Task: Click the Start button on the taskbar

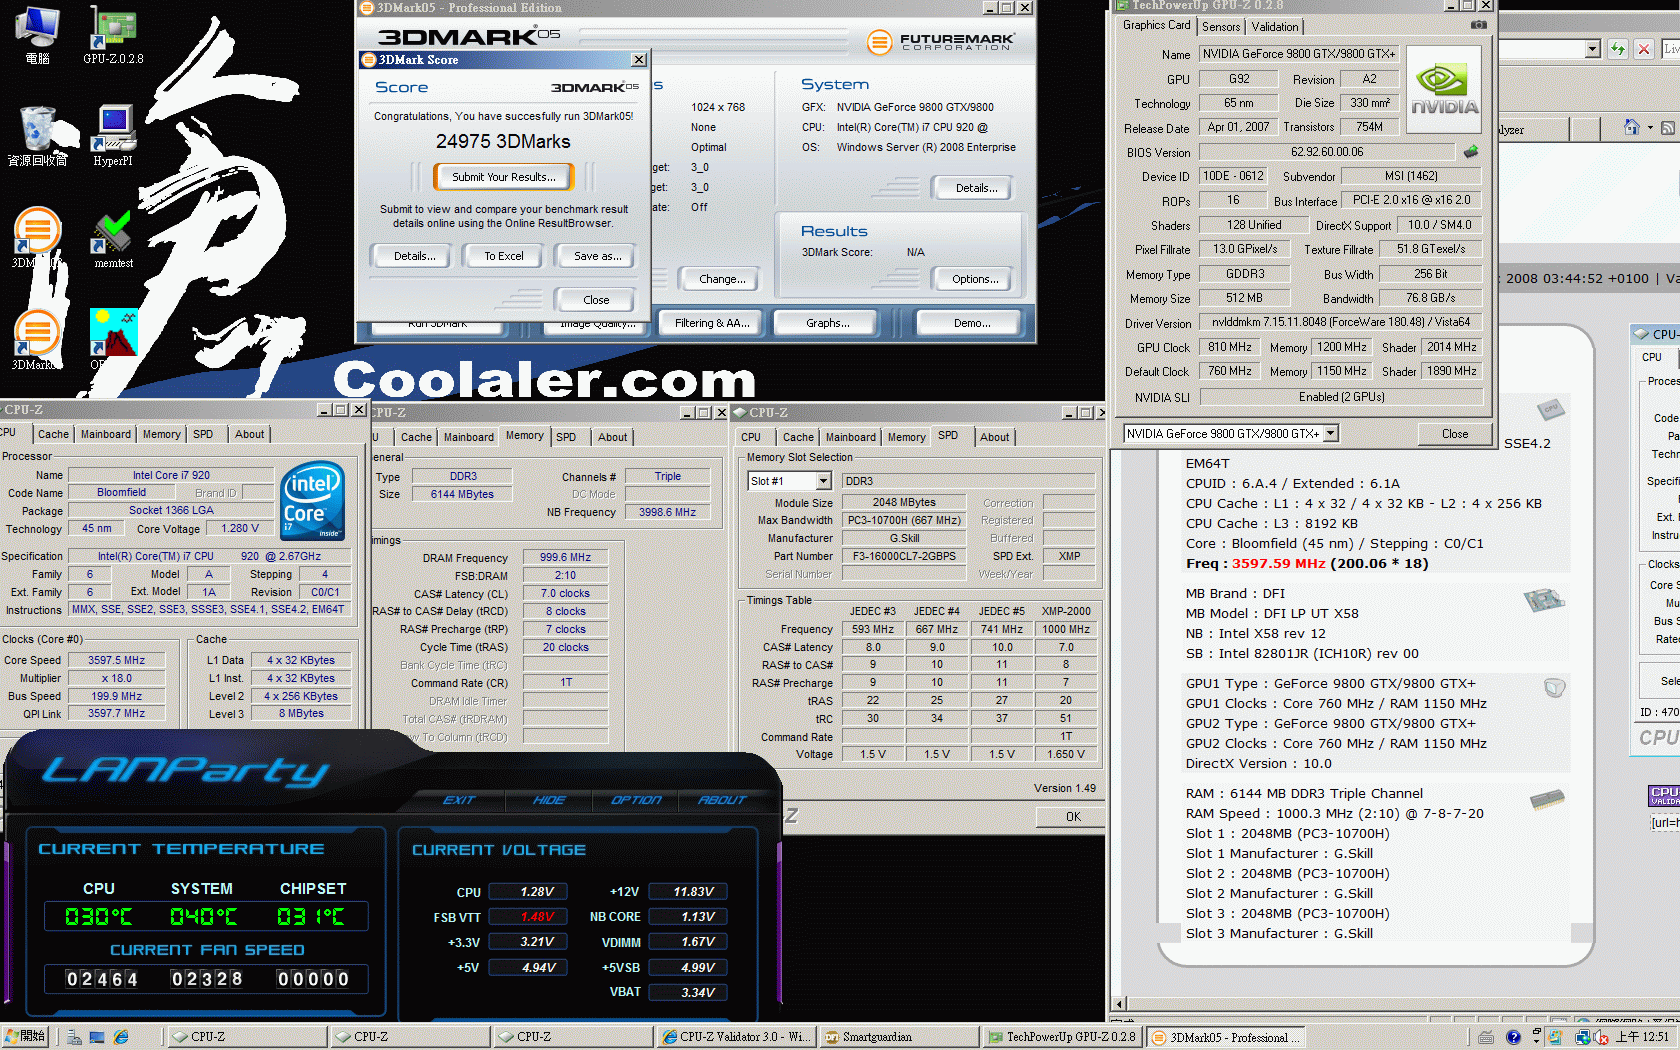Action: (x=25, y=1037)
